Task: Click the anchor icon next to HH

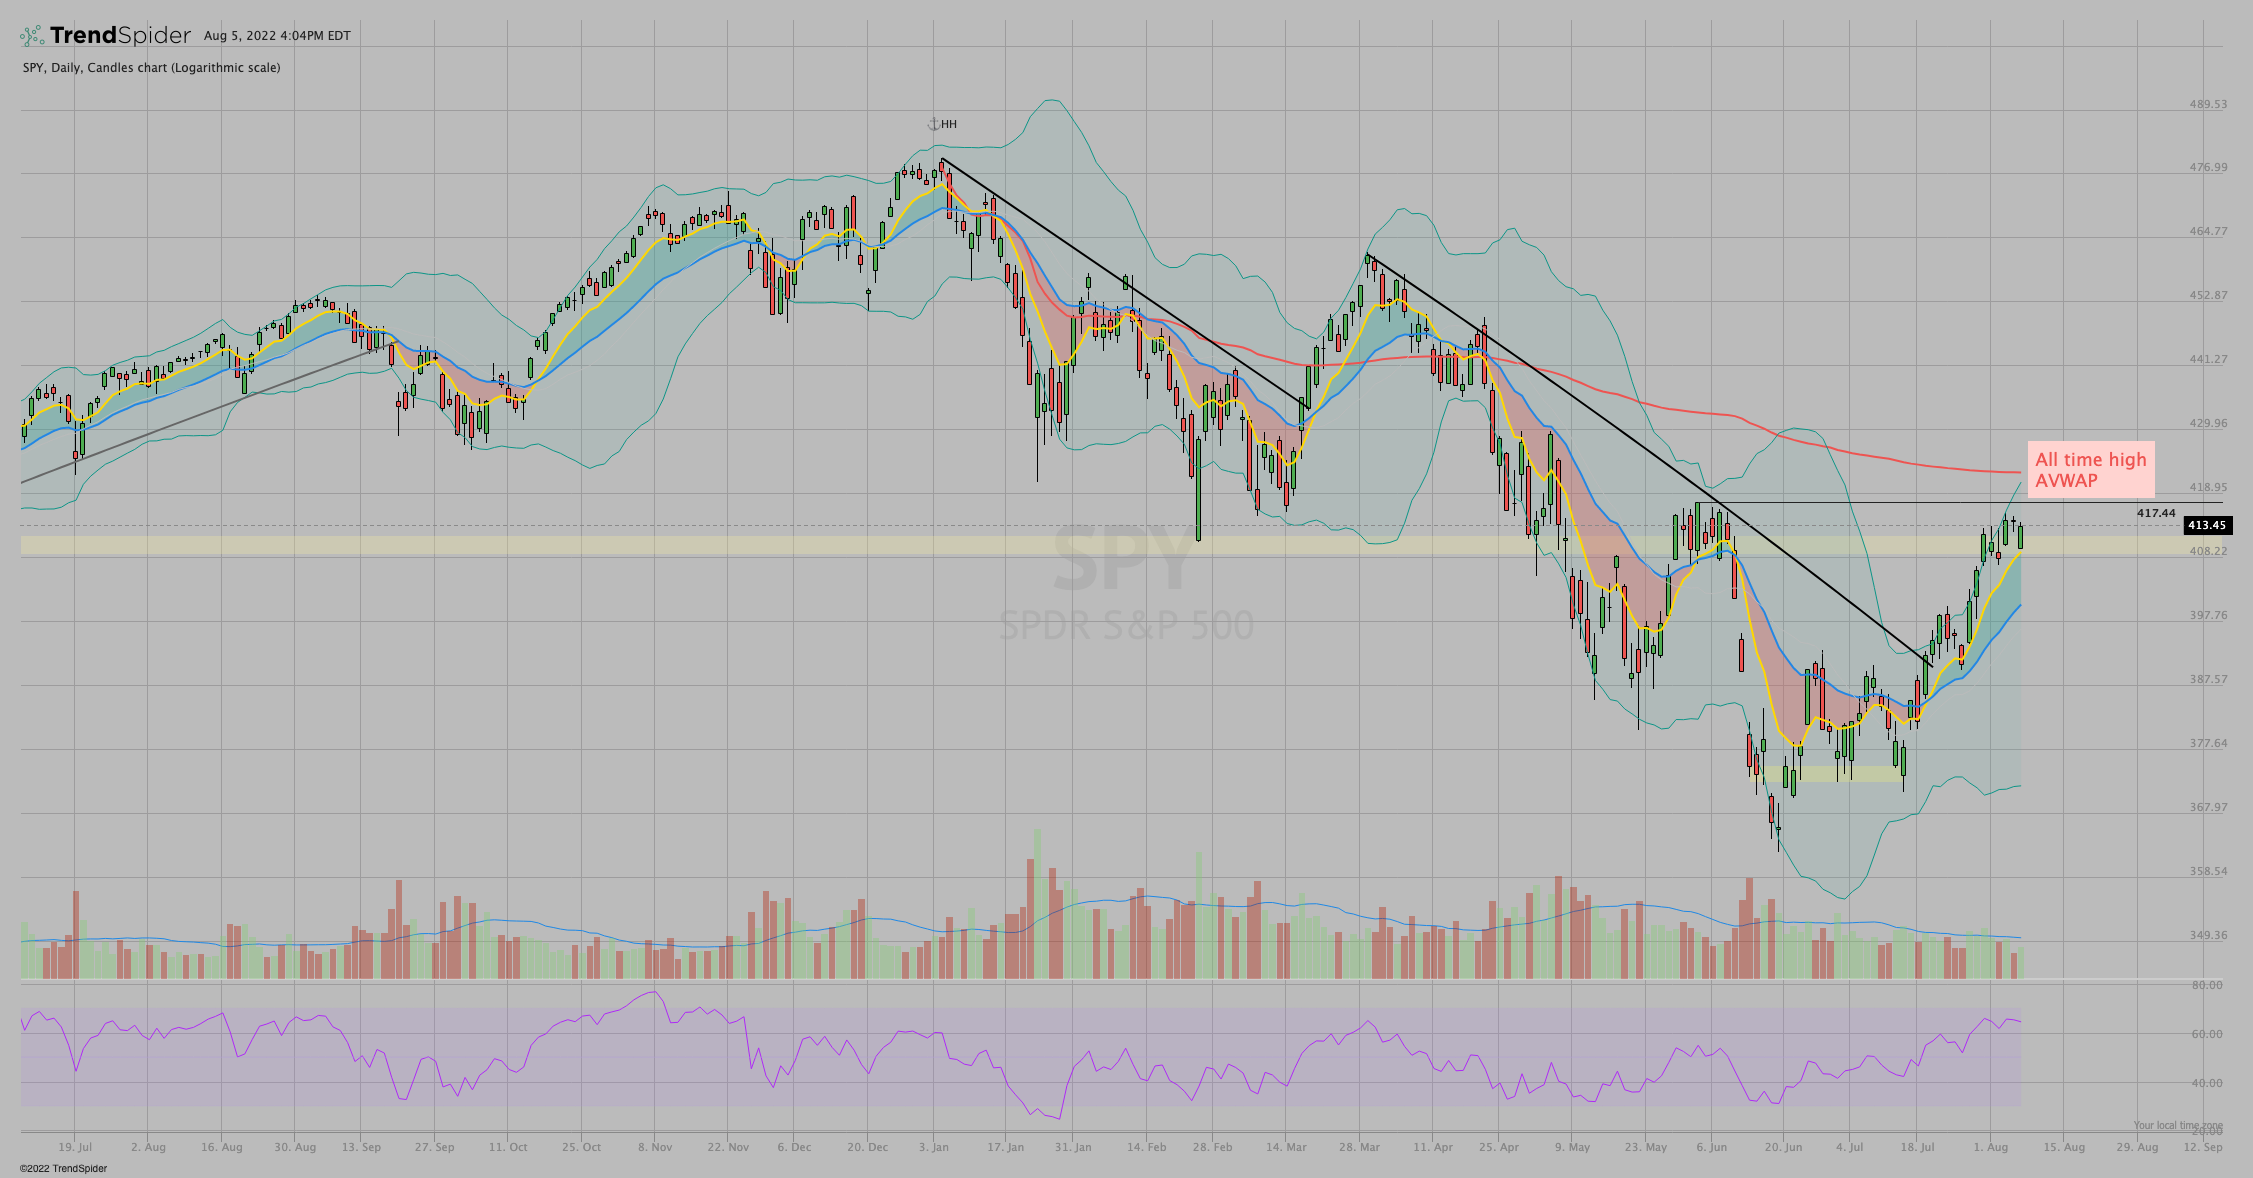Action: [933, 124]
